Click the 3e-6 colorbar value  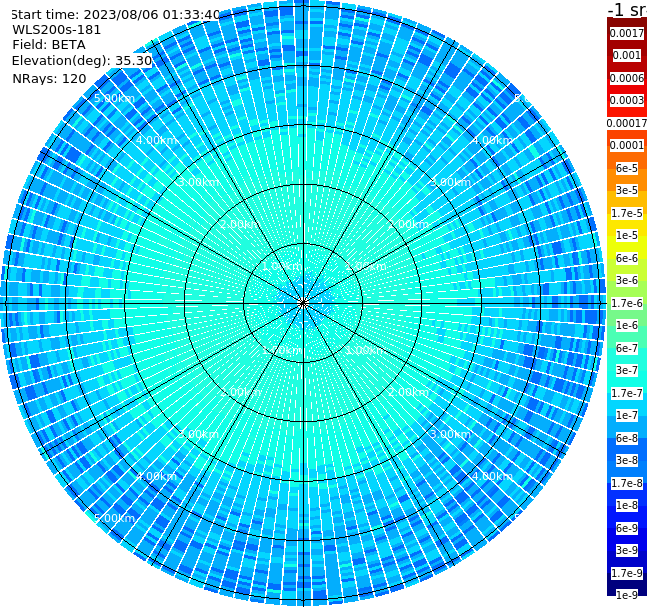point(627,280)
